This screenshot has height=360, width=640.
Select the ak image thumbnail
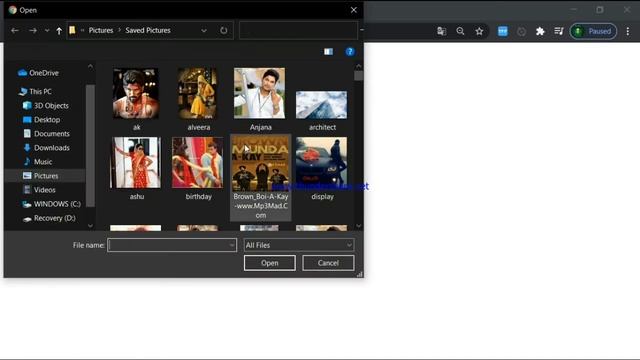tap(136, 93)
